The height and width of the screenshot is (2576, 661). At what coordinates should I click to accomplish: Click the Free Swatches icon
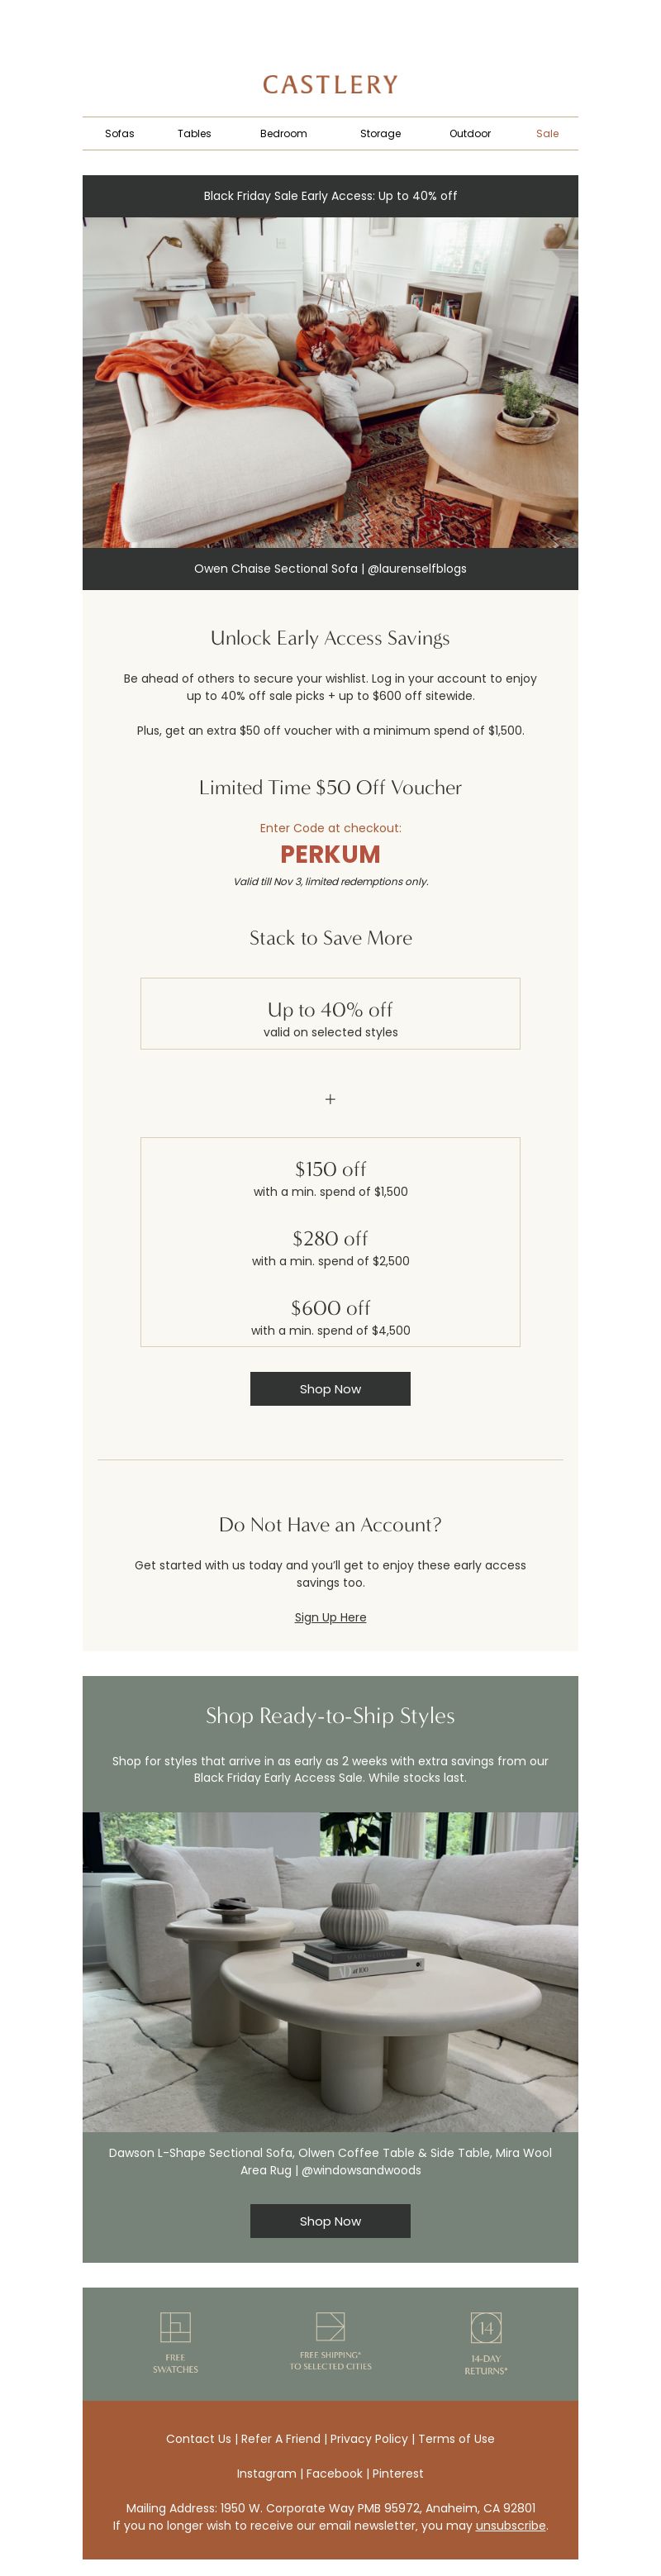[175, 2326]
